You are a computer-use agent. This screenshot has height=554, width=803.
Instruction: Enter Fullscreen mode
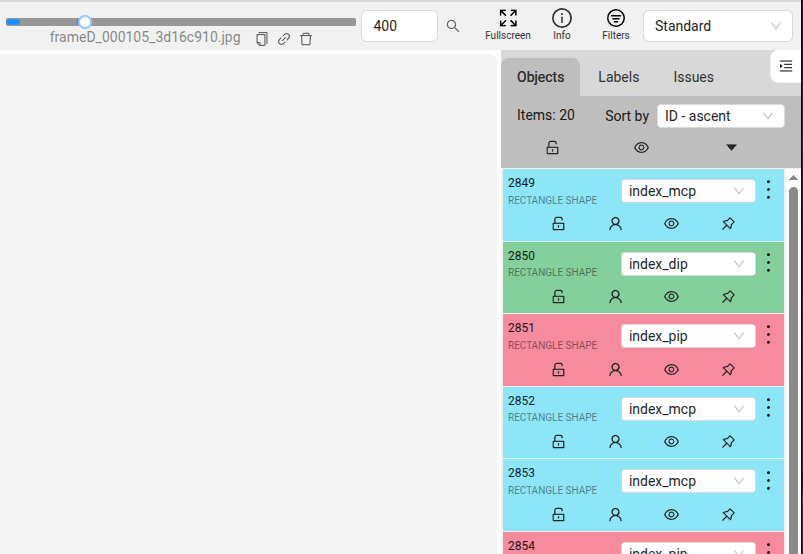[x=508, y=25]
